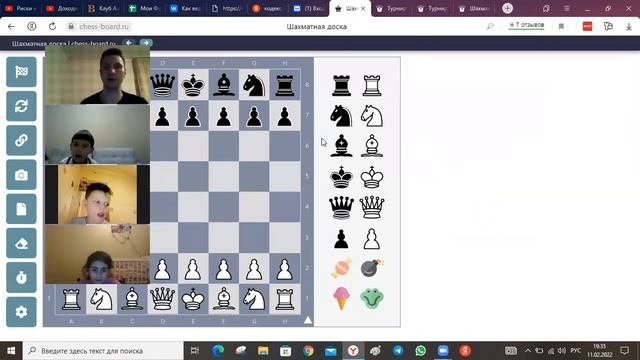Open the gear settings sidebar button
640x360 pixels.
coord(21,312)
